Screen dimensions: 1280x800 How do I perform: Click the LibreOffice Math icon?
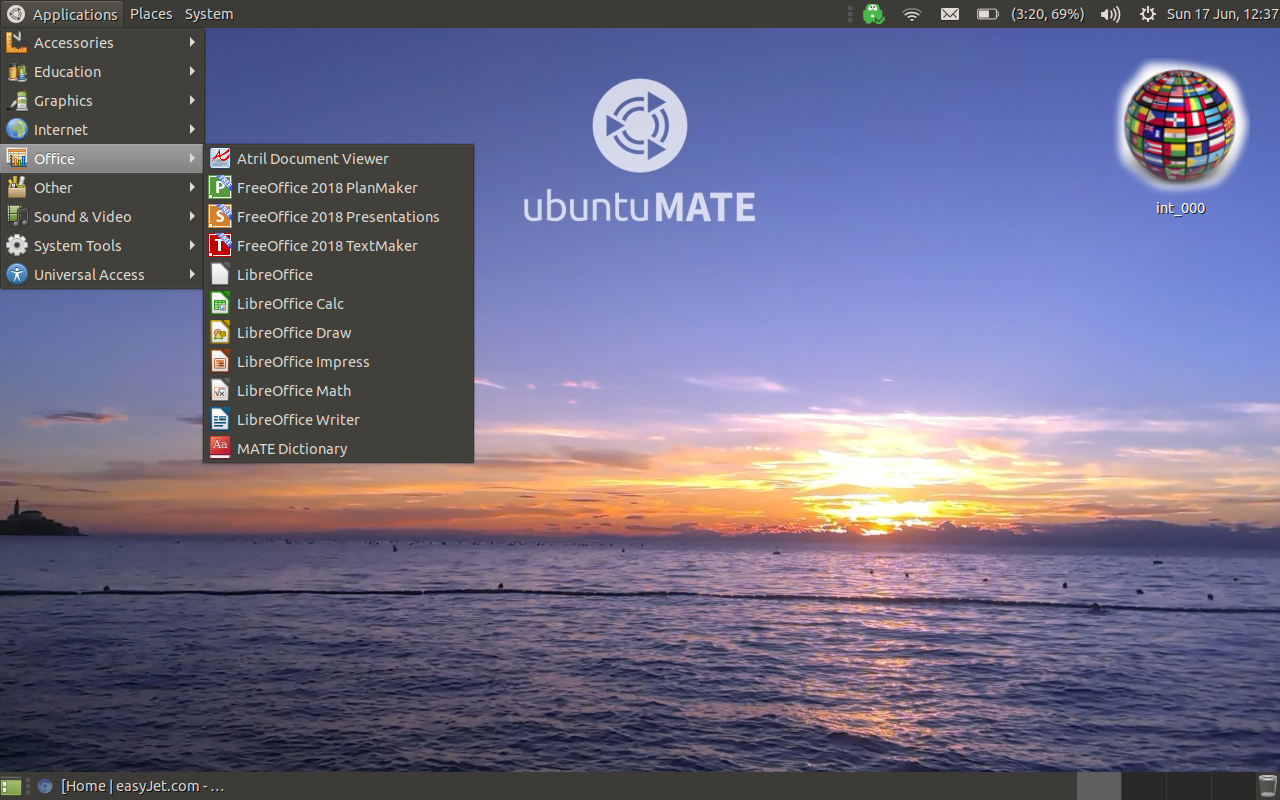tap(220, 391)
